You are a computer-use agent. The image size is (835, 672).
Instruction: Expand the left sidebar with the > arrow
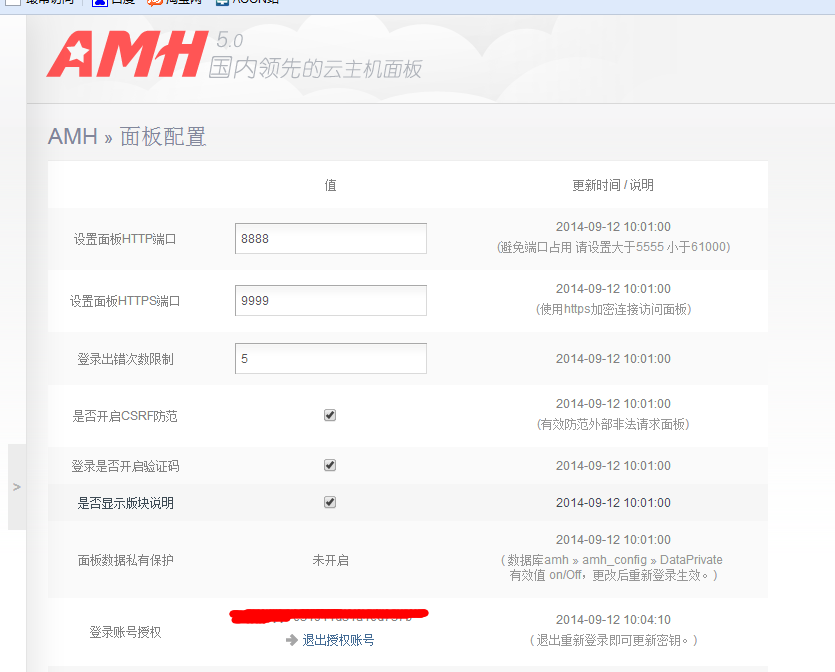[x=16, y=486]
